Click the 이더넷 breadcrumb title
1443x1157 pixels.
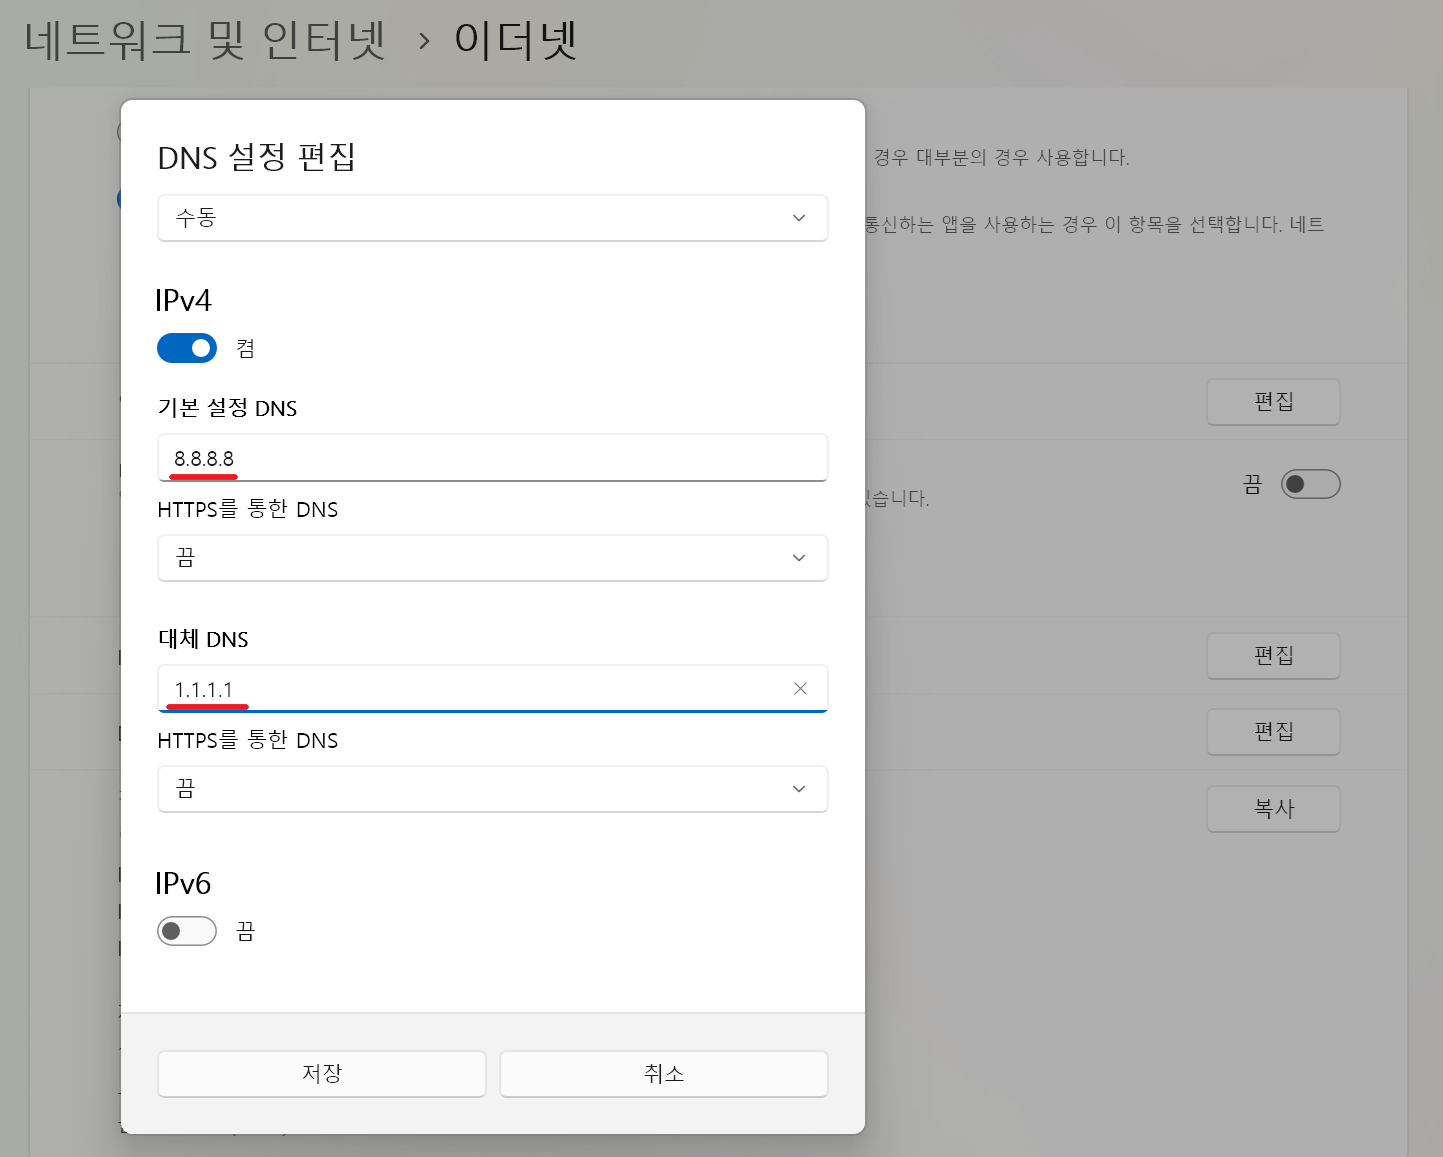[516, 41]
